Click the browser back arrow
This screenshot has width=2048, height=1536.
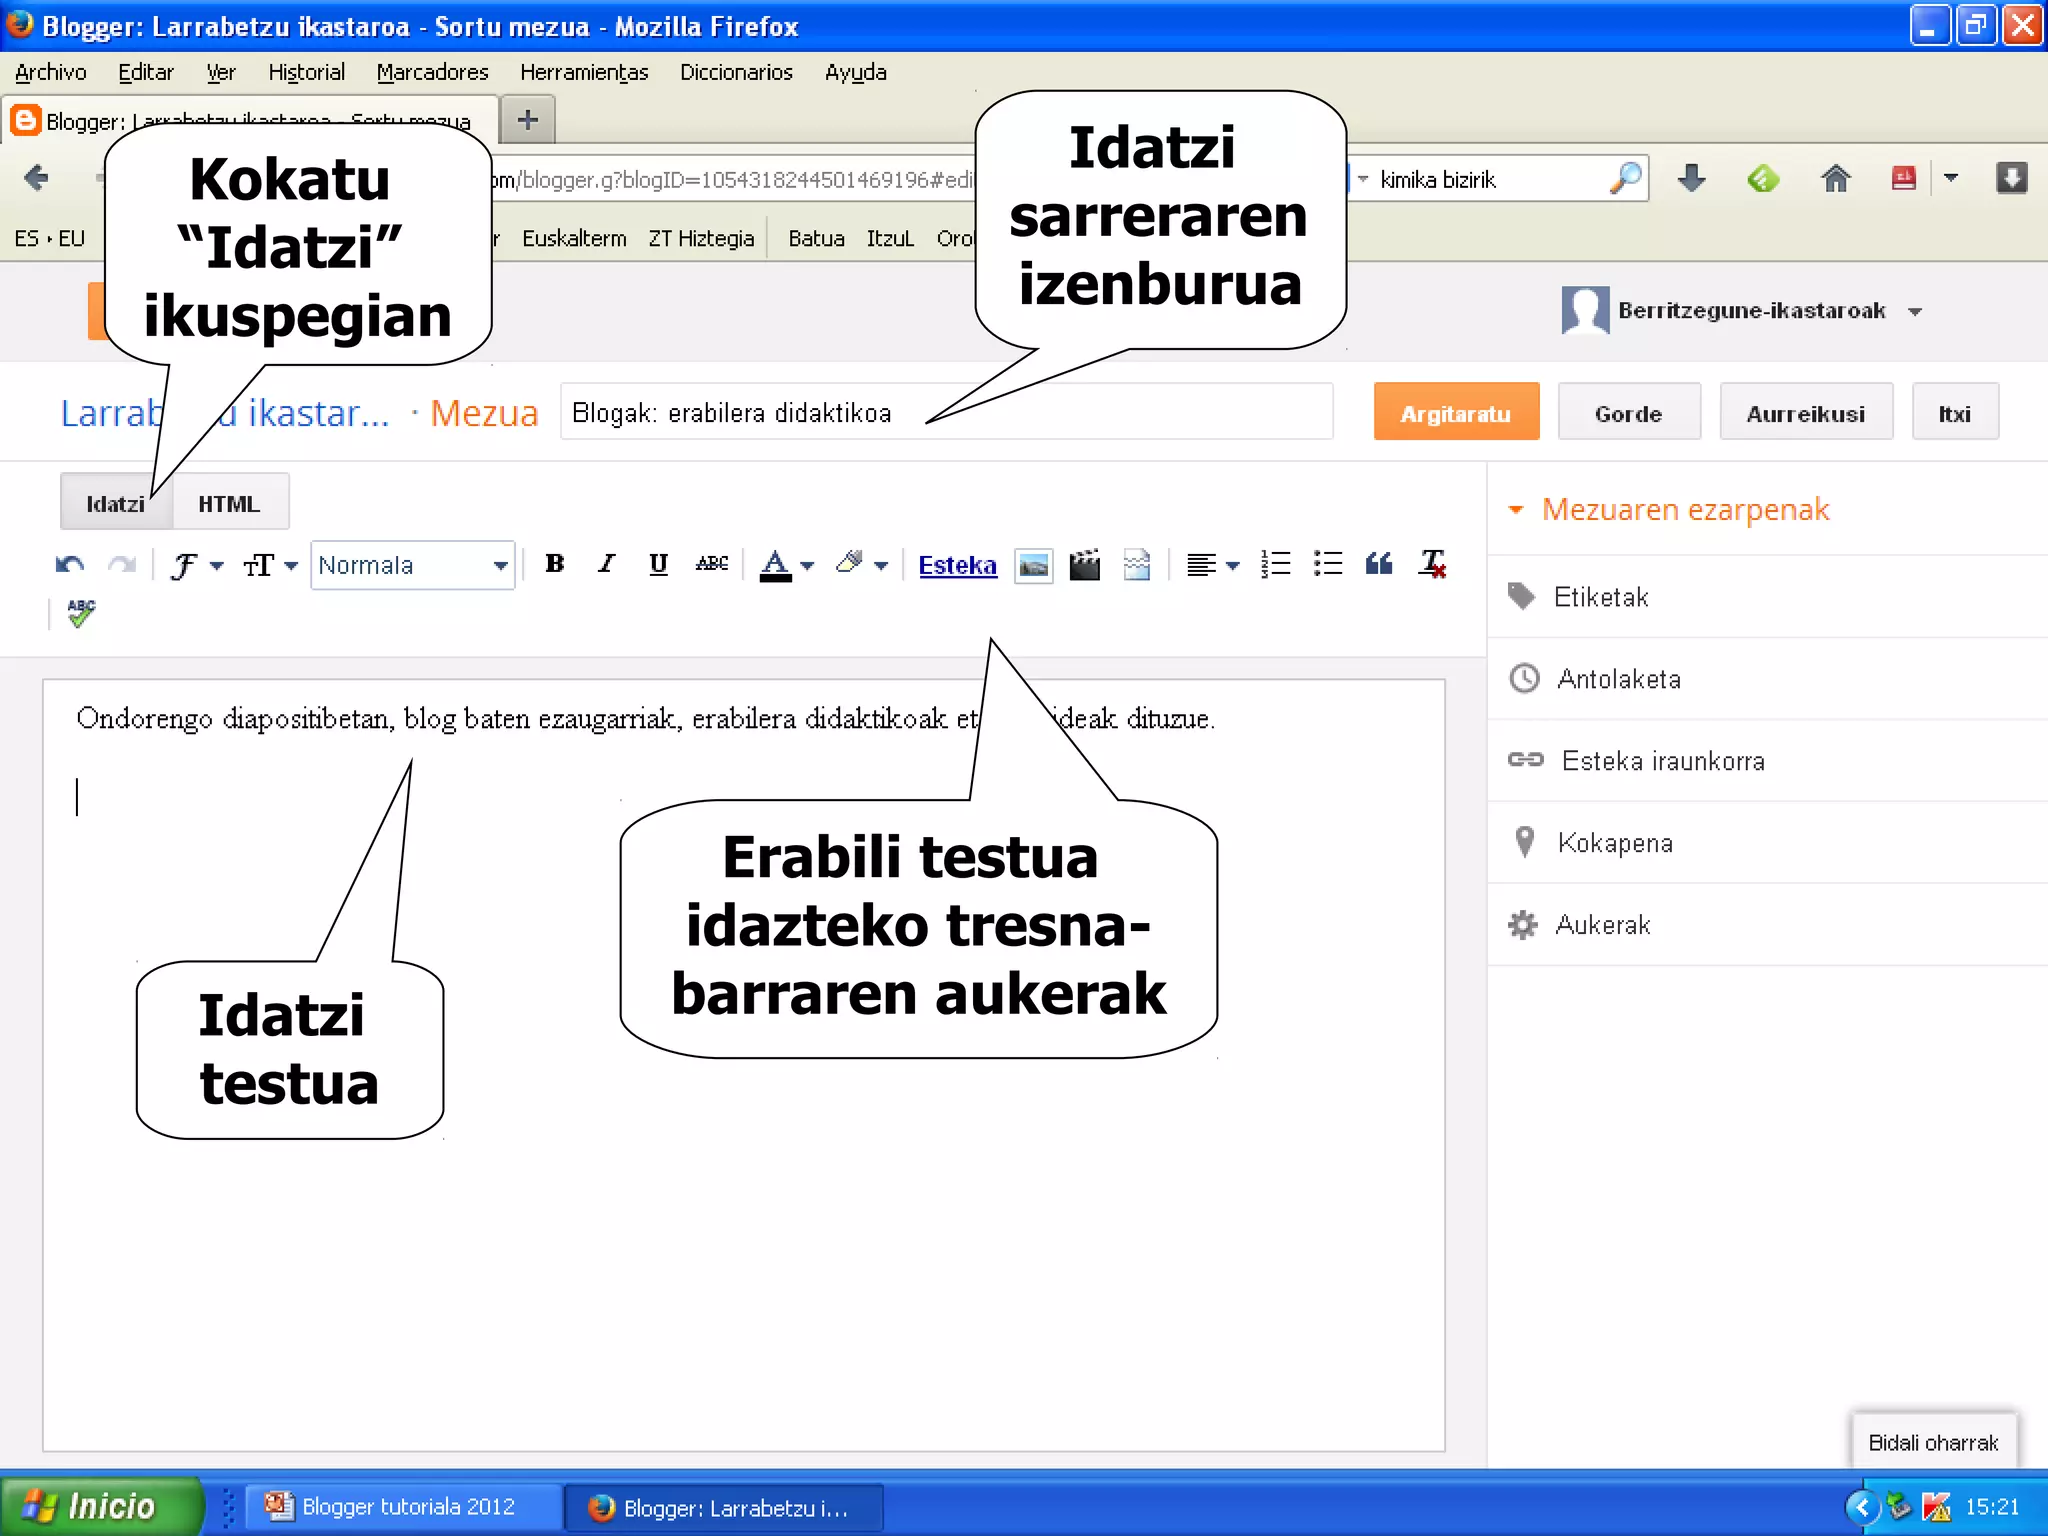(36, 178)
